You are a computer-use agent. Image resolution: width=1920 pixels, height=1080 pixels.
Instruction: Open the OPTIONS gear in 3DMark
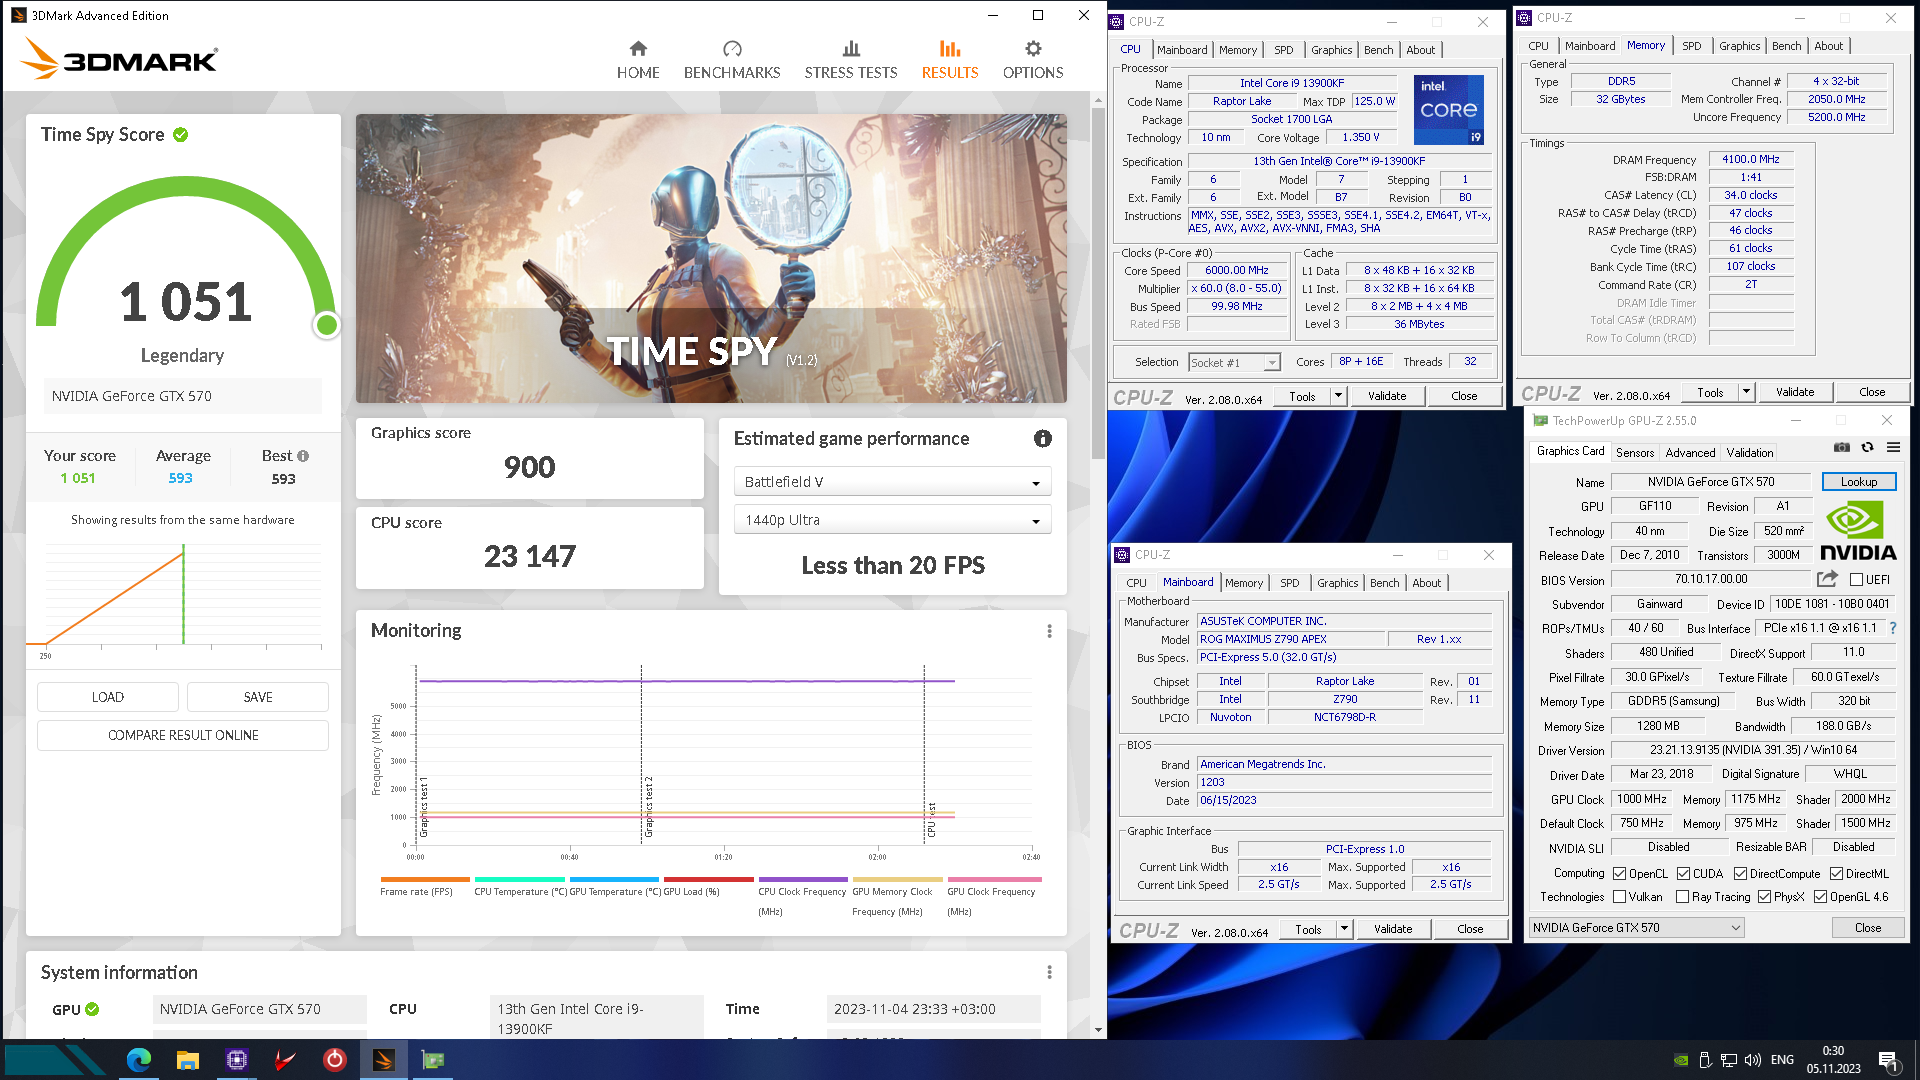click(1033, 60)
